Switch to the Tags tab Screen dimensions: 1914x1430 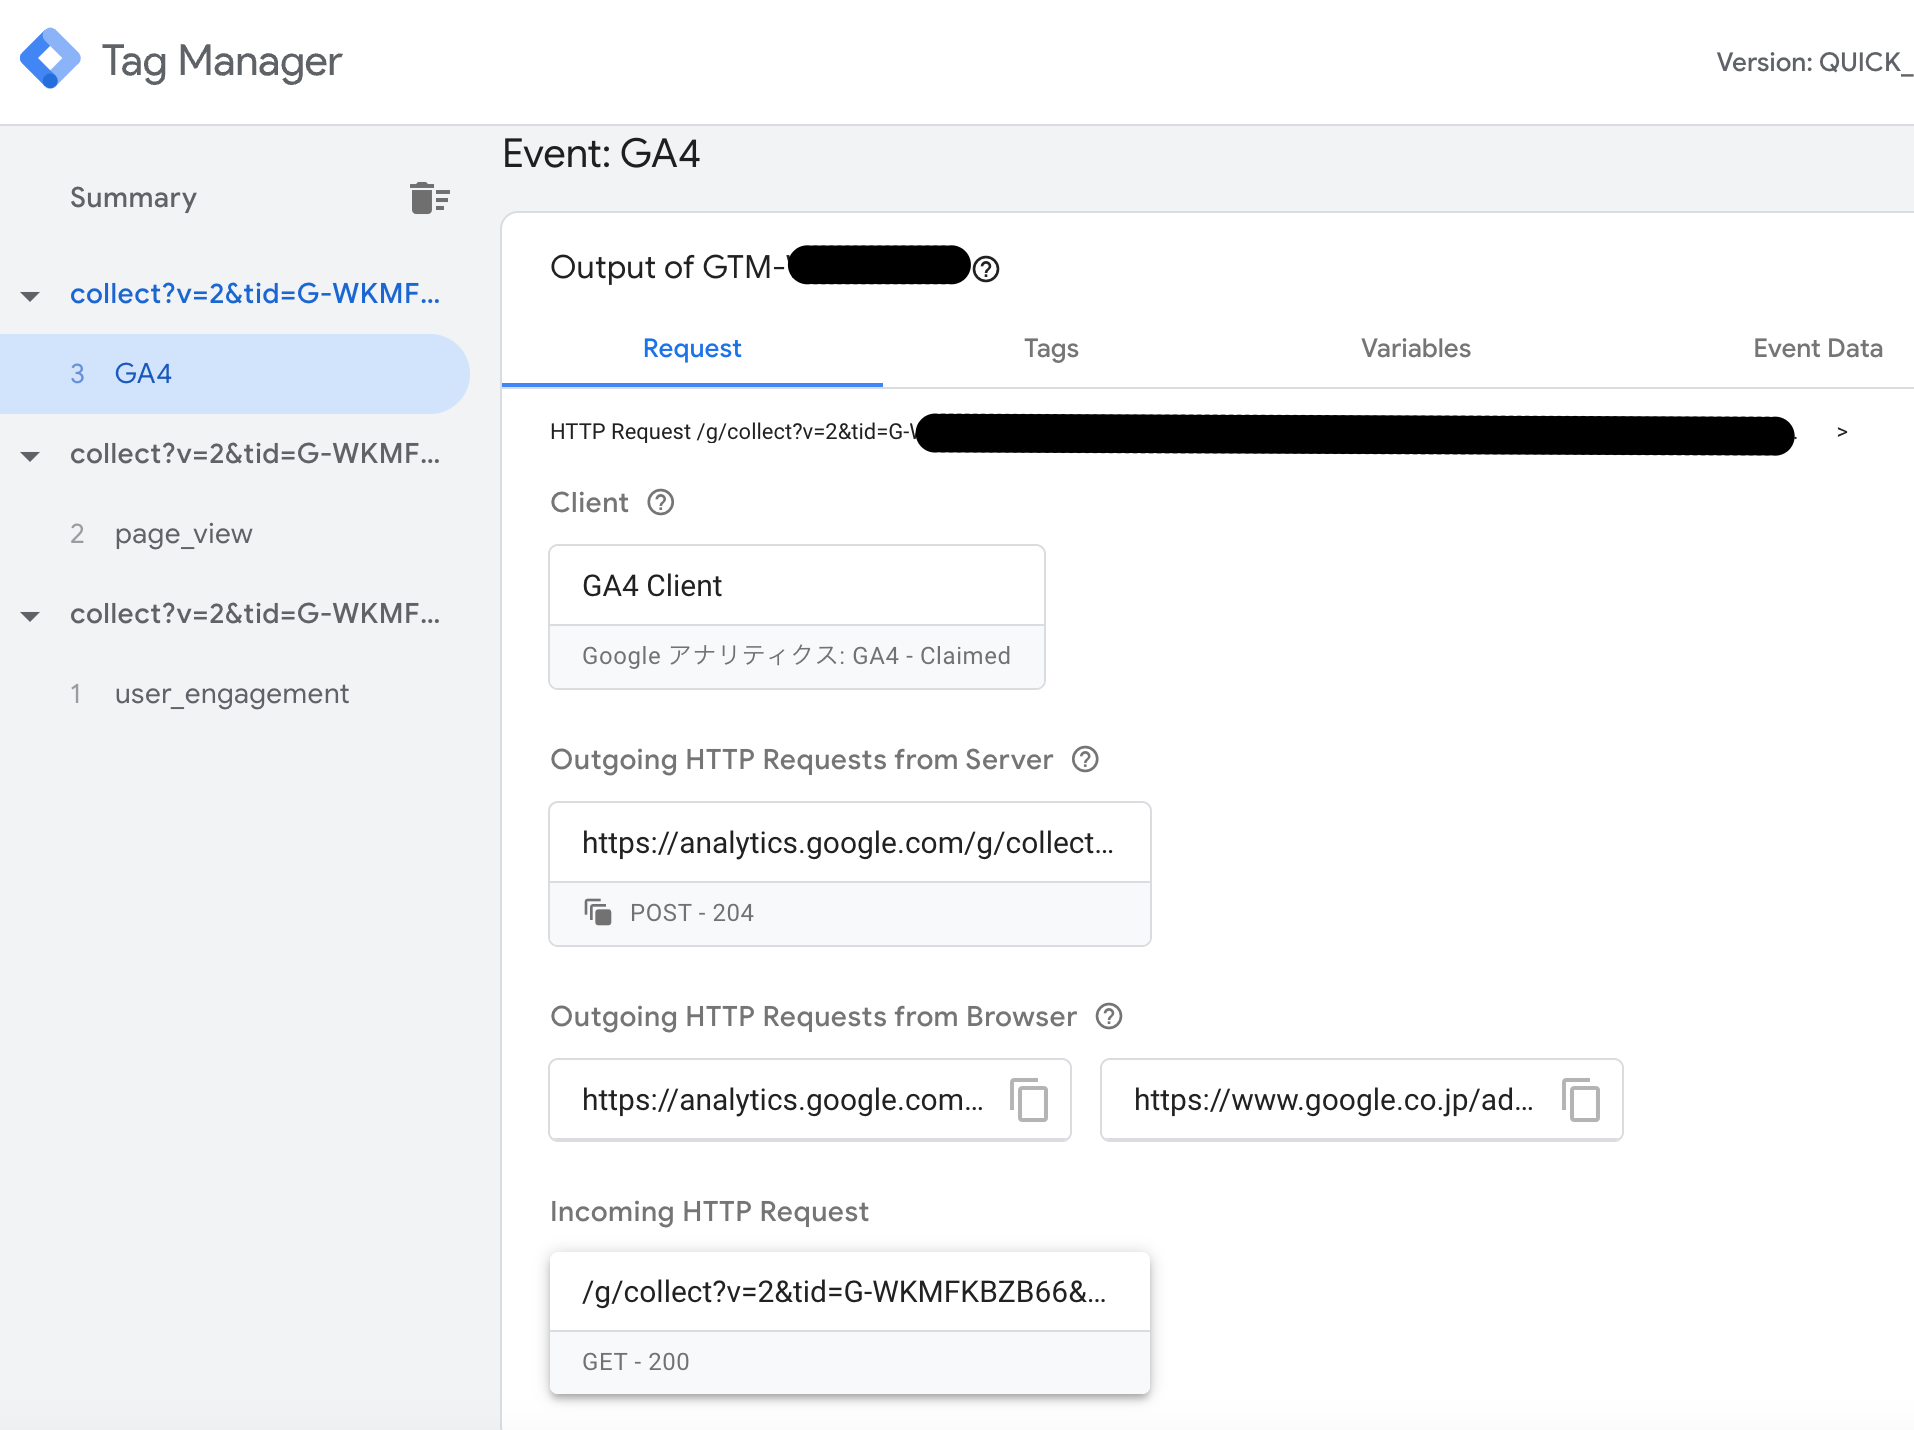point(1051,349)
